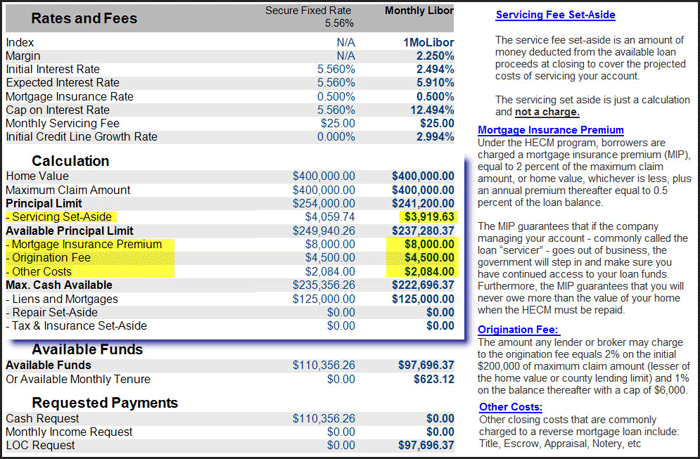This screenshot has width=700, height=459.
Task: Select the 2.250% margin value
Action: 435,56
